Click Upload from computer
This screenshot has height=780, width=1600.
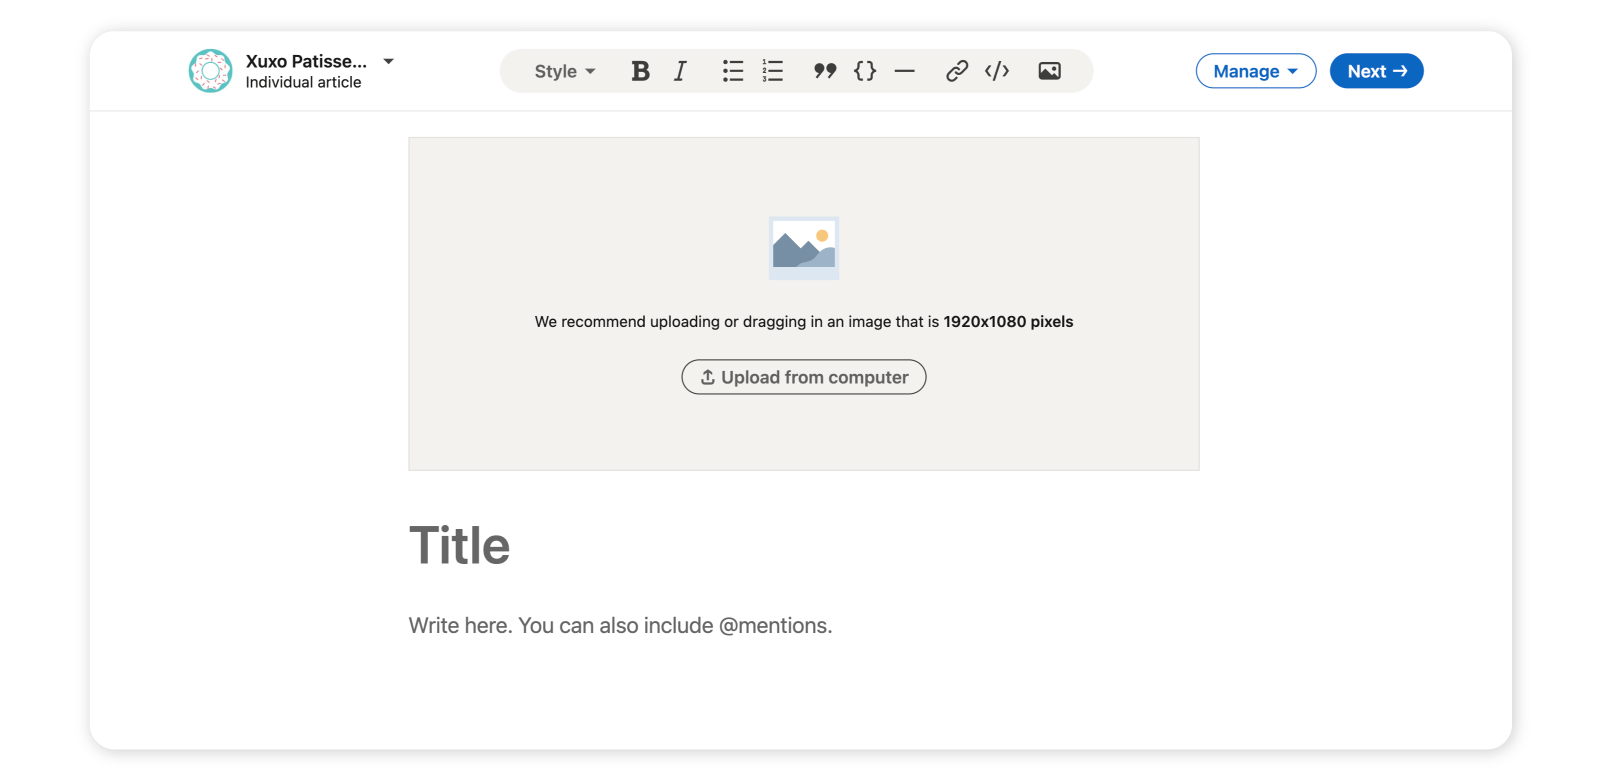804,377
